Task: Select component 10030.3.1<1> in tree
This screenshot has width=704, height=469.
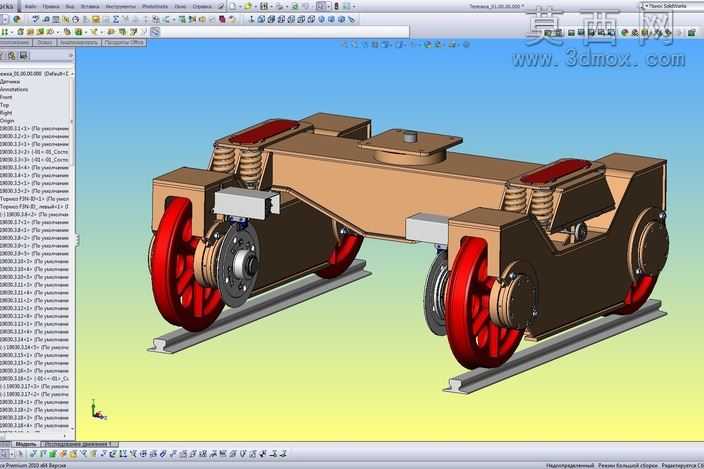Action: click(35, 128)
